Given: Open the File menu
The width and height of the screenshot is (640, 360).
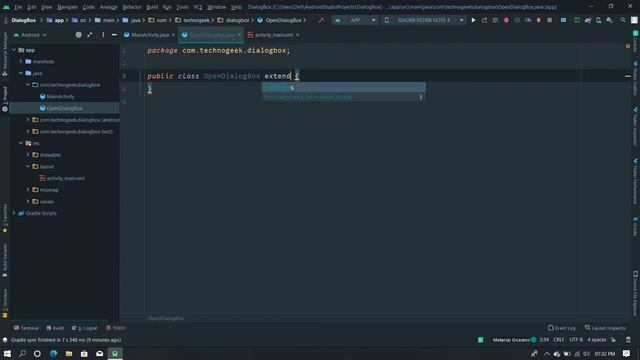Looking at the screenshot, I should tap(18, 7).
